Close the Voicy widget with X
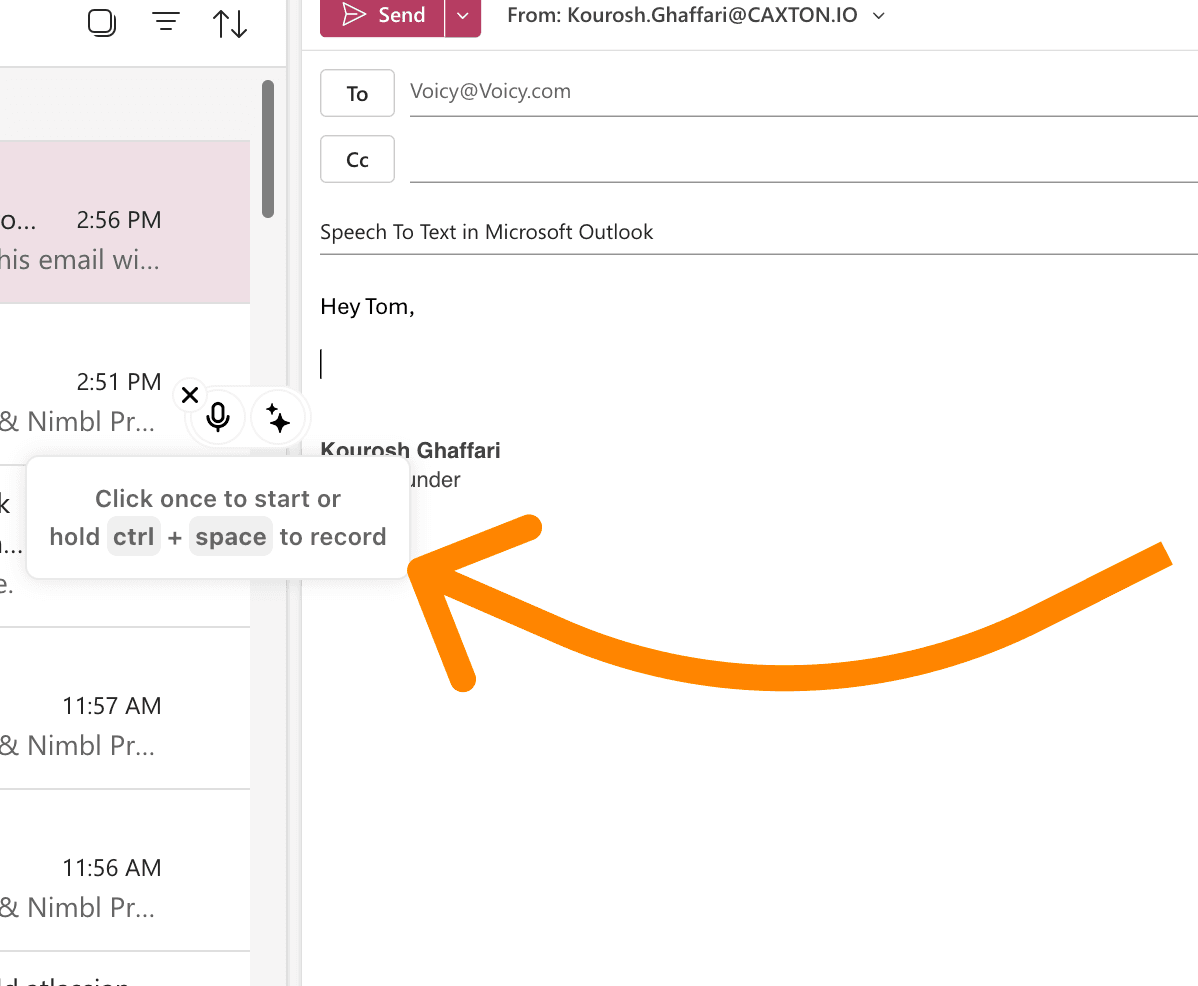1198x986 pixels. pyautogui.click(x=190, y=395)
